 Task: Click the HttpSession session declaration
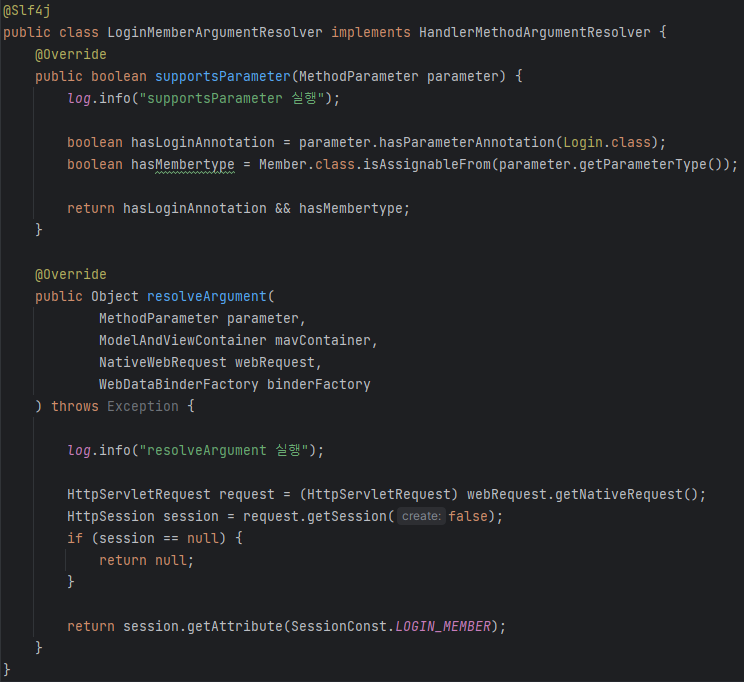(143, 516)
